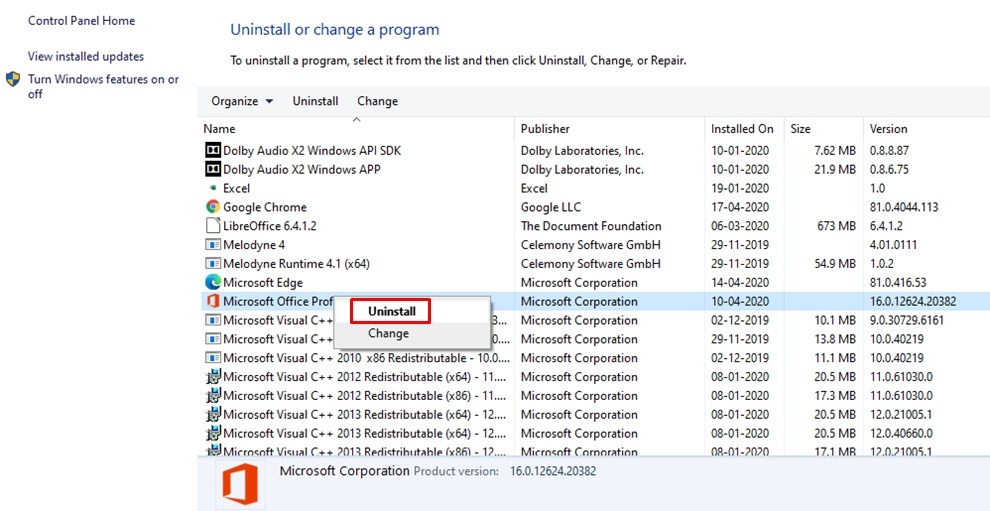The width and height of the screenshot is (990, 511).
Task: Click version 0.8.8.87 cell
Action: click(890, 150)
